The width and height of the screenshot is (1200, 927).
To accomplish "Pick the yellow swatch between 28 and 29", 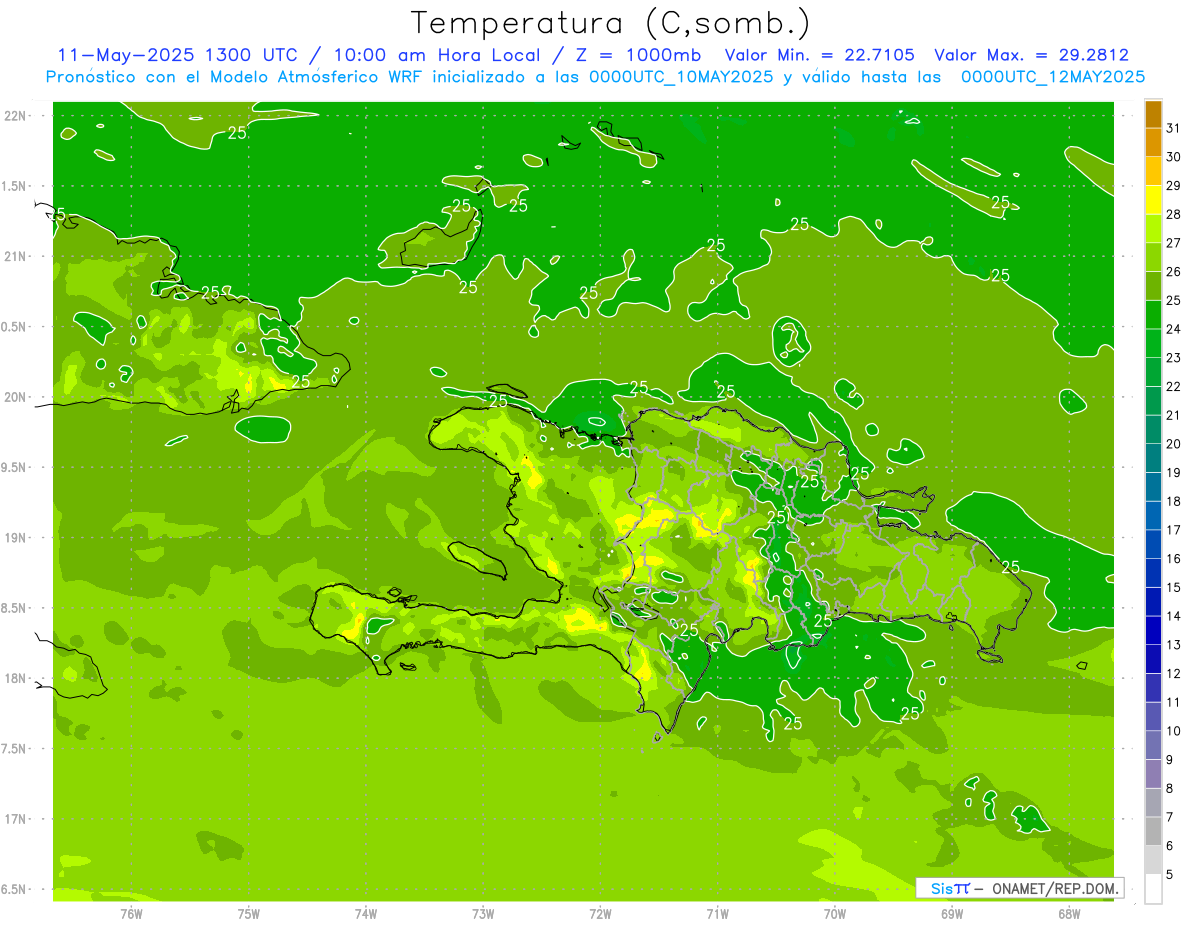I will click(1153, 200).
